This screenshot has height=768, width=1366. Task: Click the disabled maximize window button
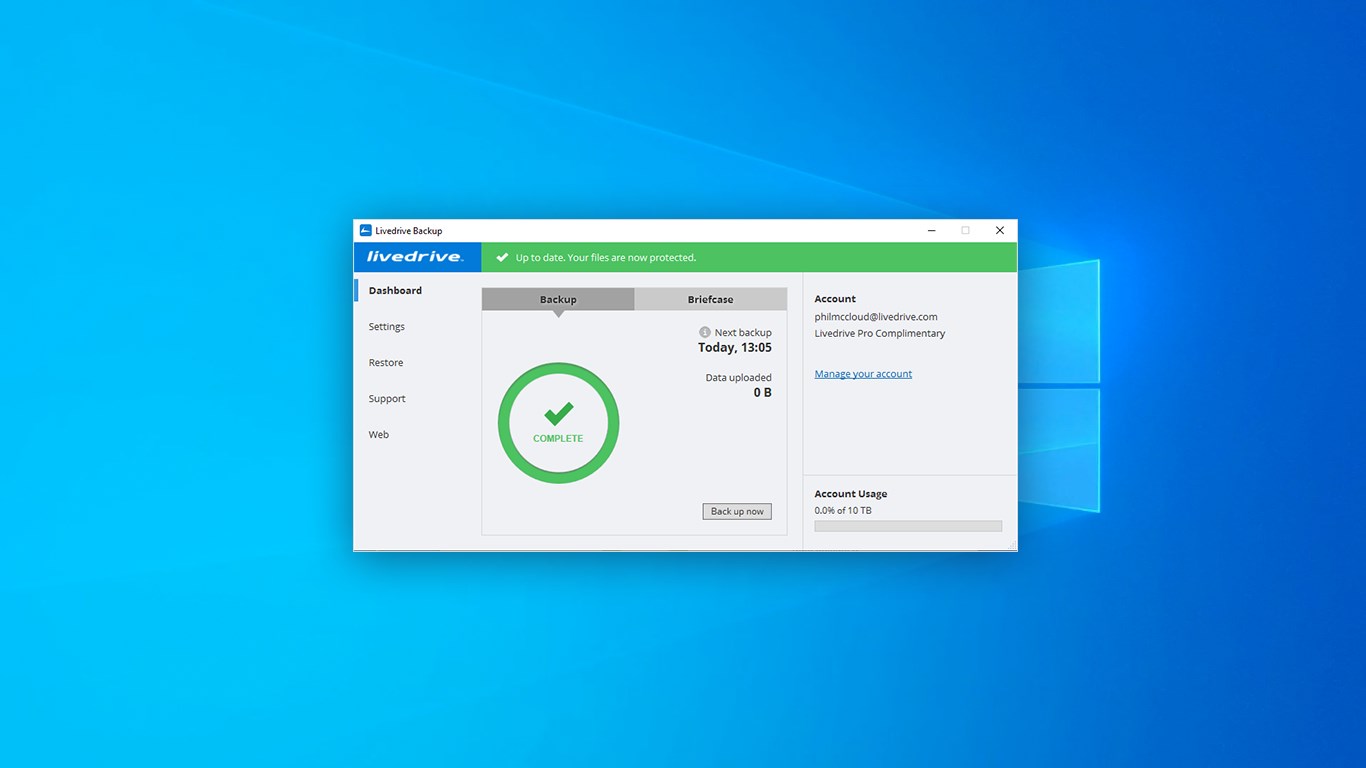(965, 230)
